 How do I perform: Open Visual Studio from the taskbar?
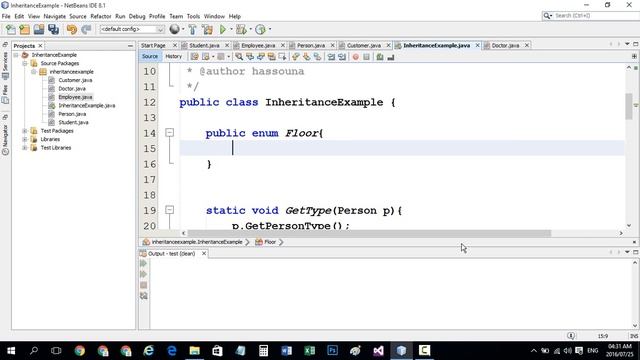[378, 351]
